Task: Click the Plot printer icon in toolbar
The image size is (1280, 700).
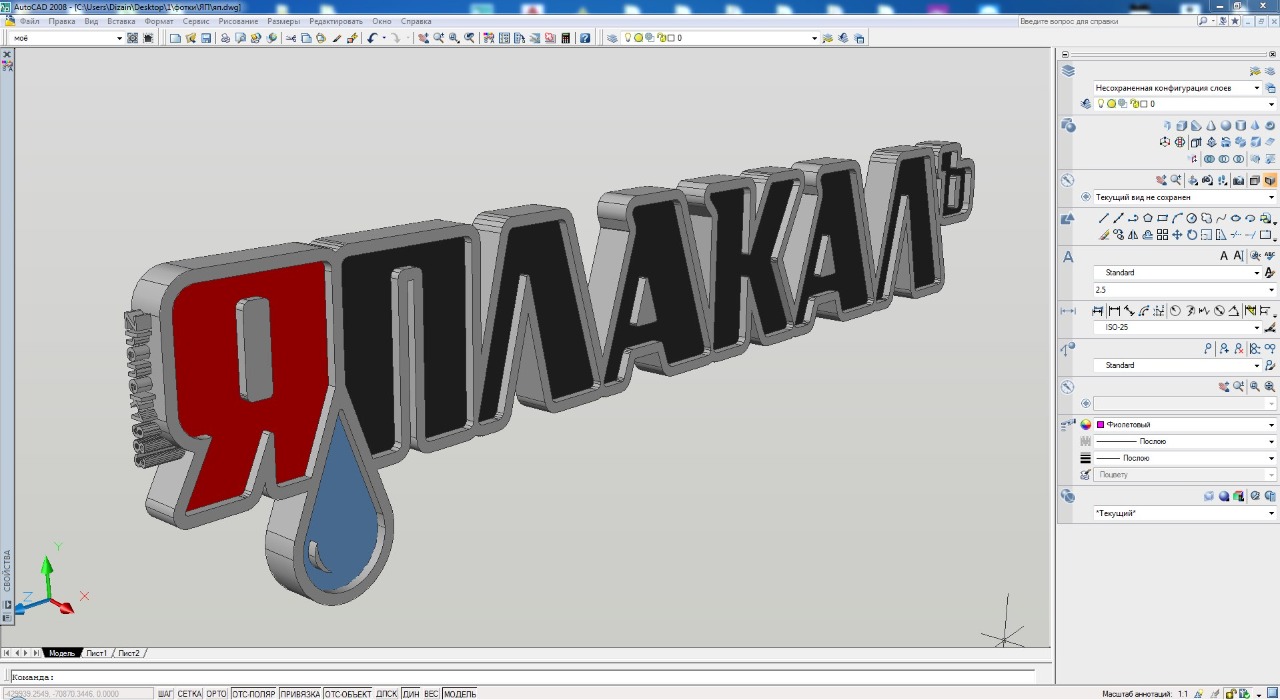Action: pos(225,38)
